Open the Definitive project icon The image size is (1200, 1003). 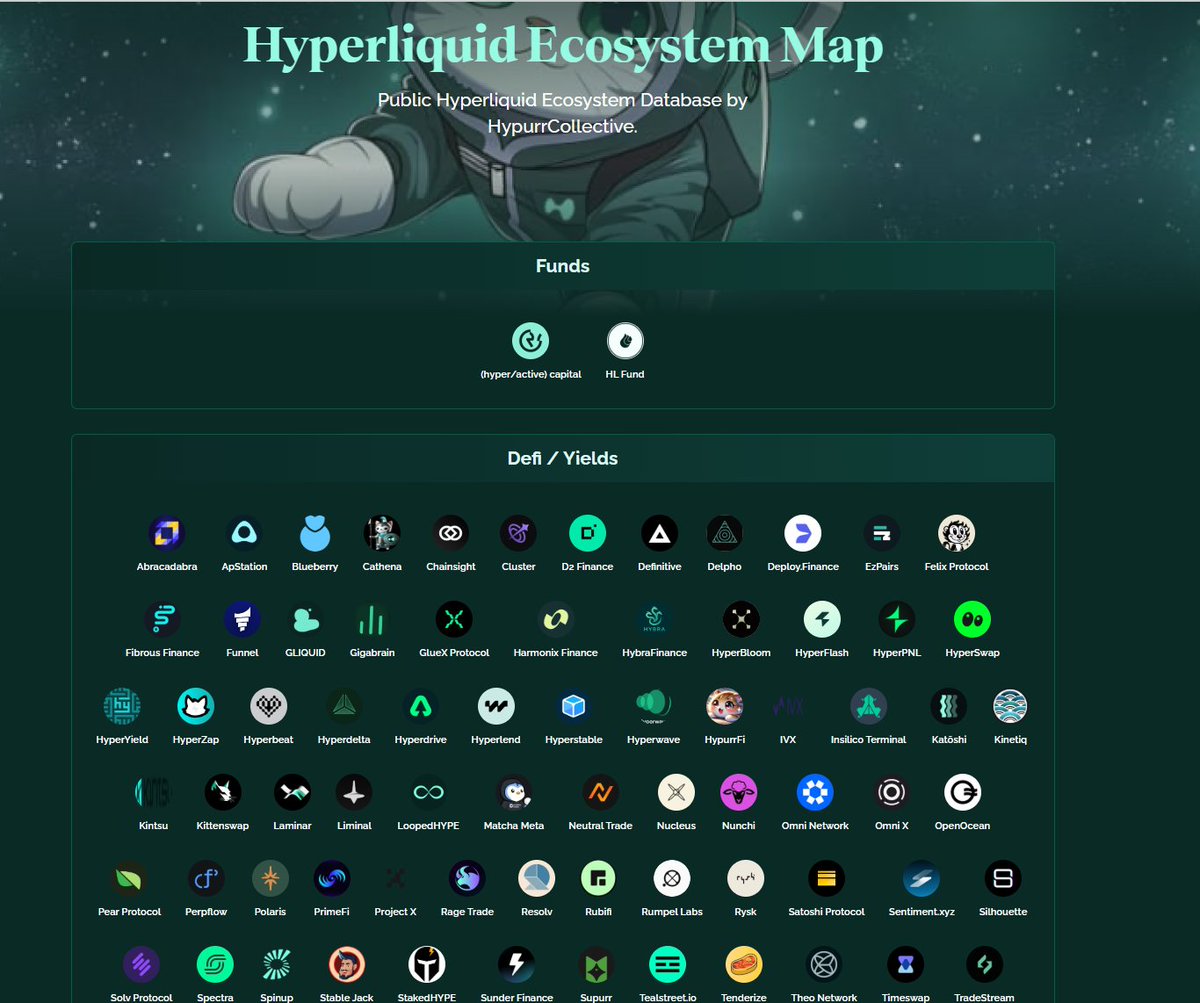(660, 534)
